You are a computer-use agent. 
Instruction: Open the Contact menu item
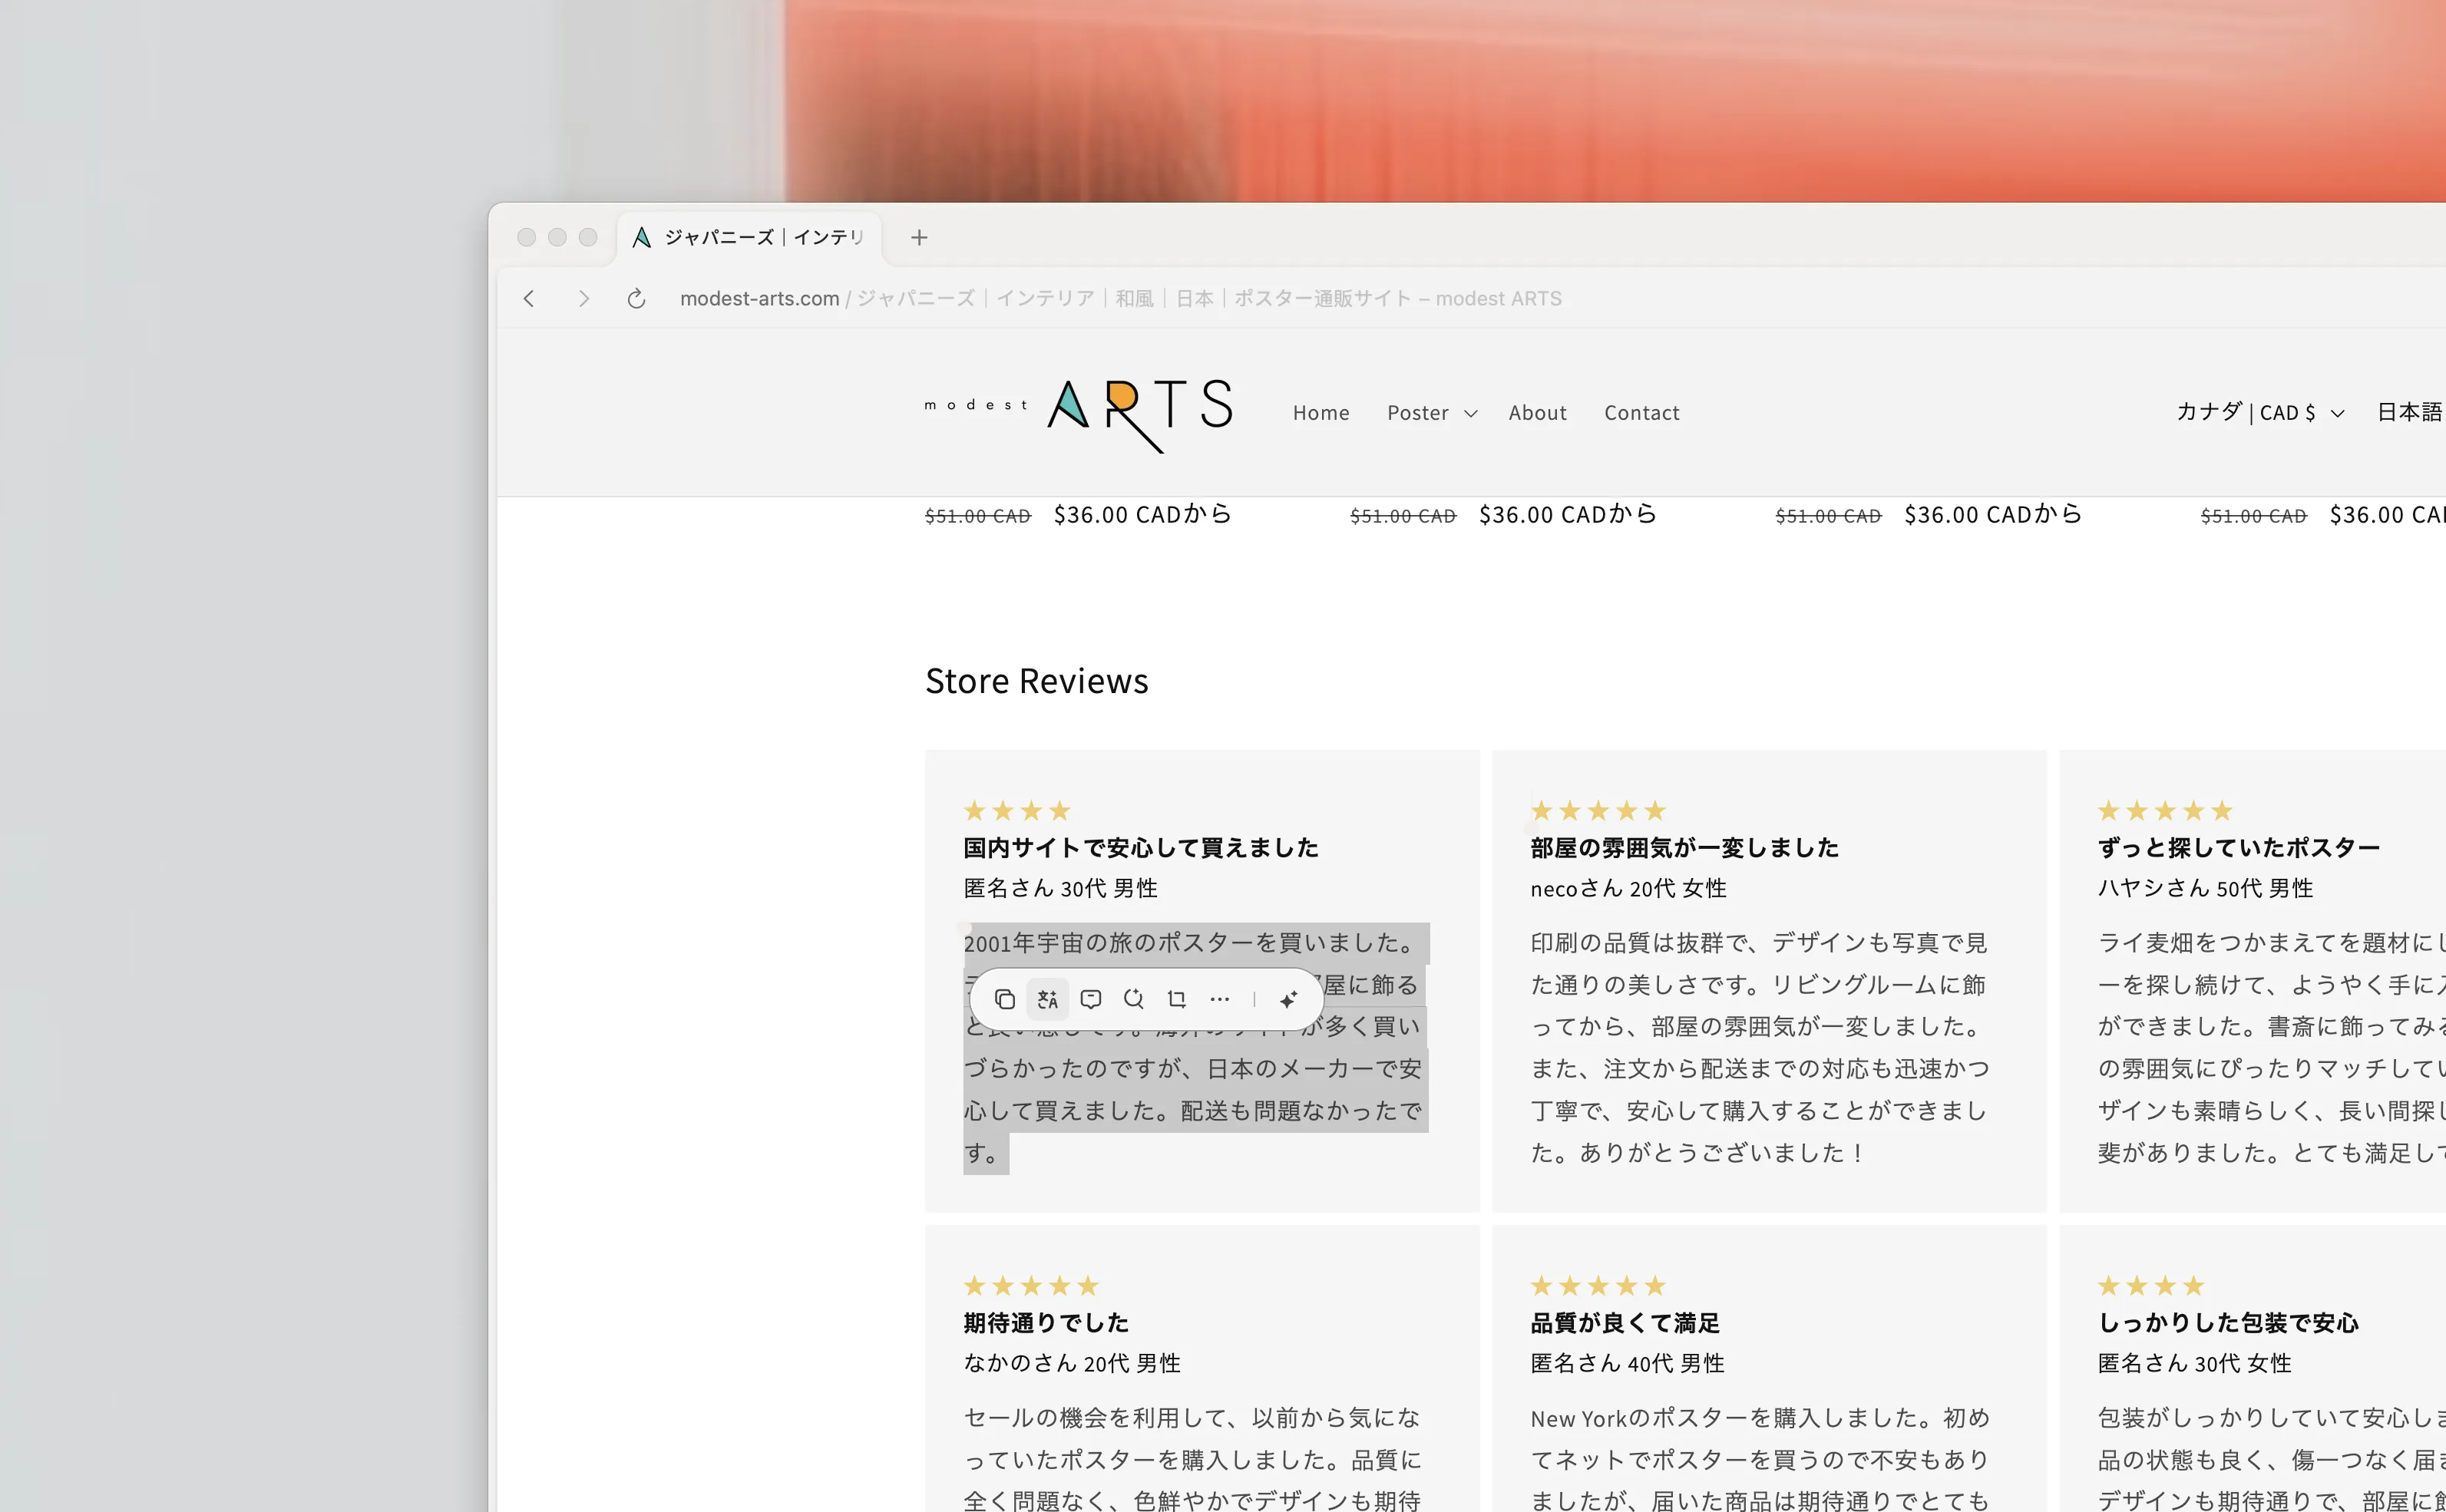point(1641,412)
